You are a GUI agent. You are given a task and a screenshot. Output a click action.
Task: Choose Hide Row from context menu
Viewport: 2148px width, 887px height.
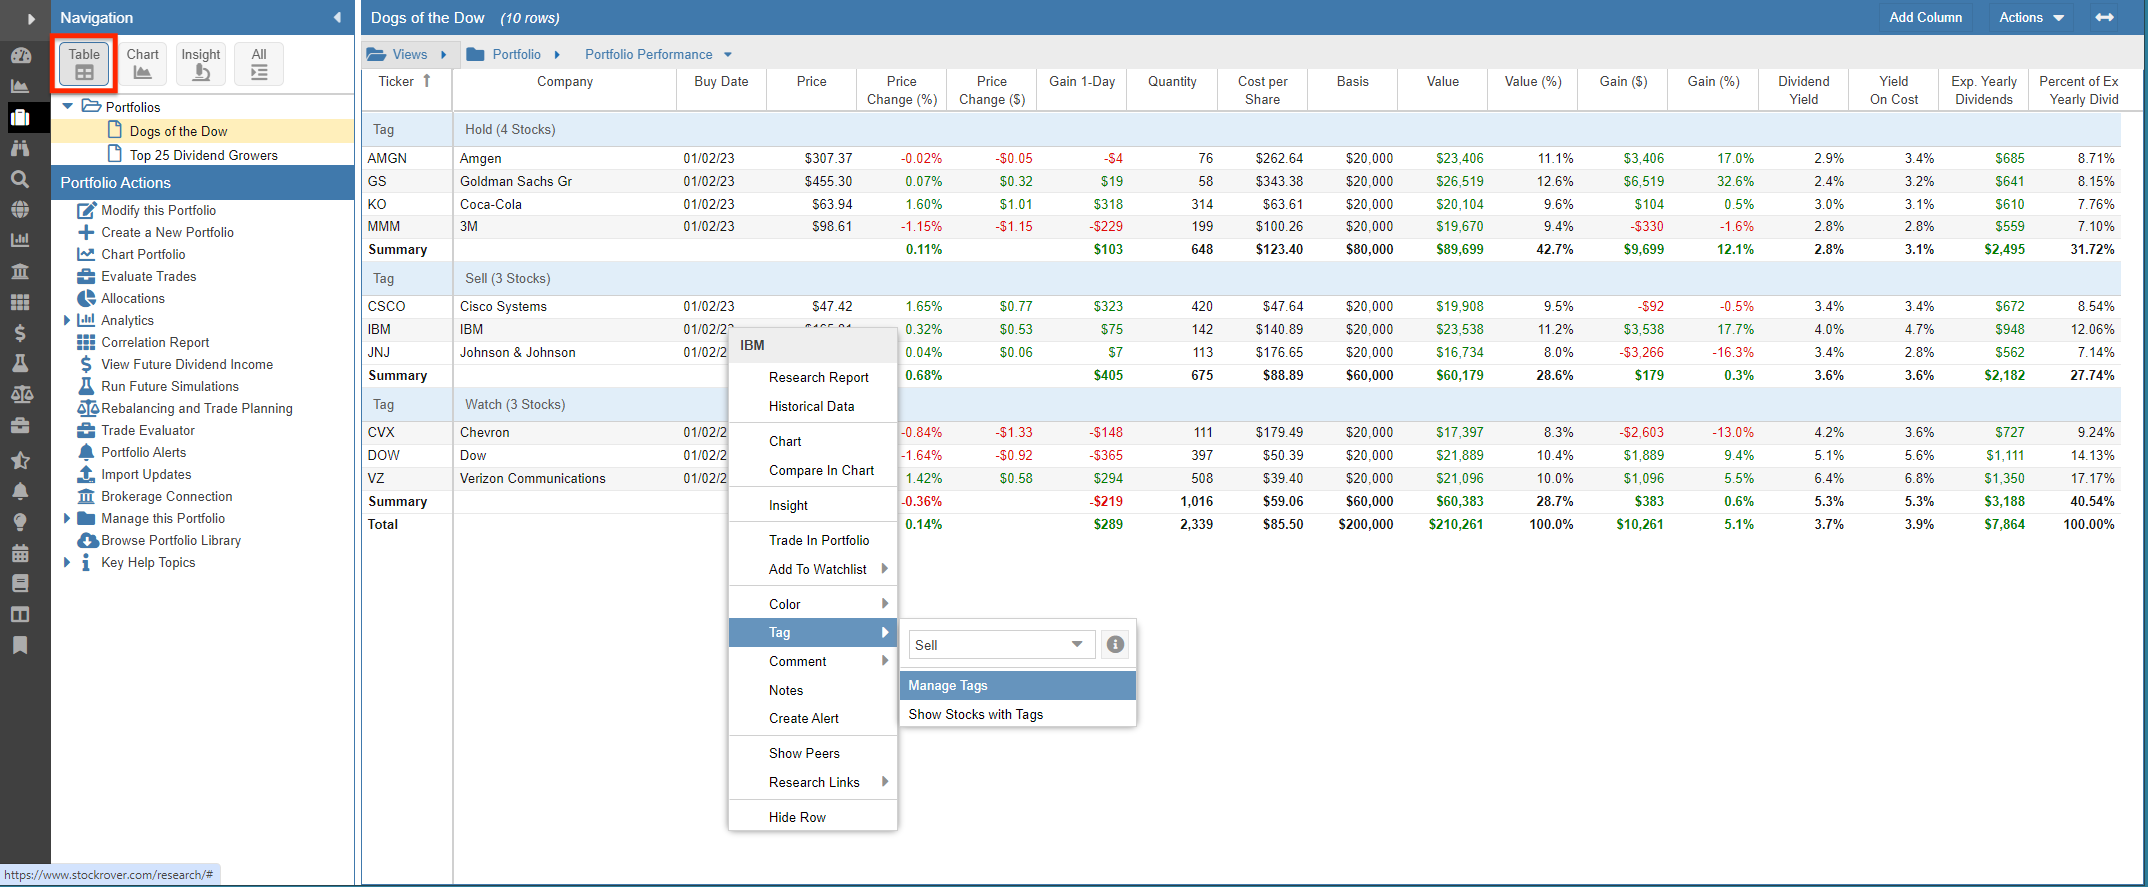(813, 817)
